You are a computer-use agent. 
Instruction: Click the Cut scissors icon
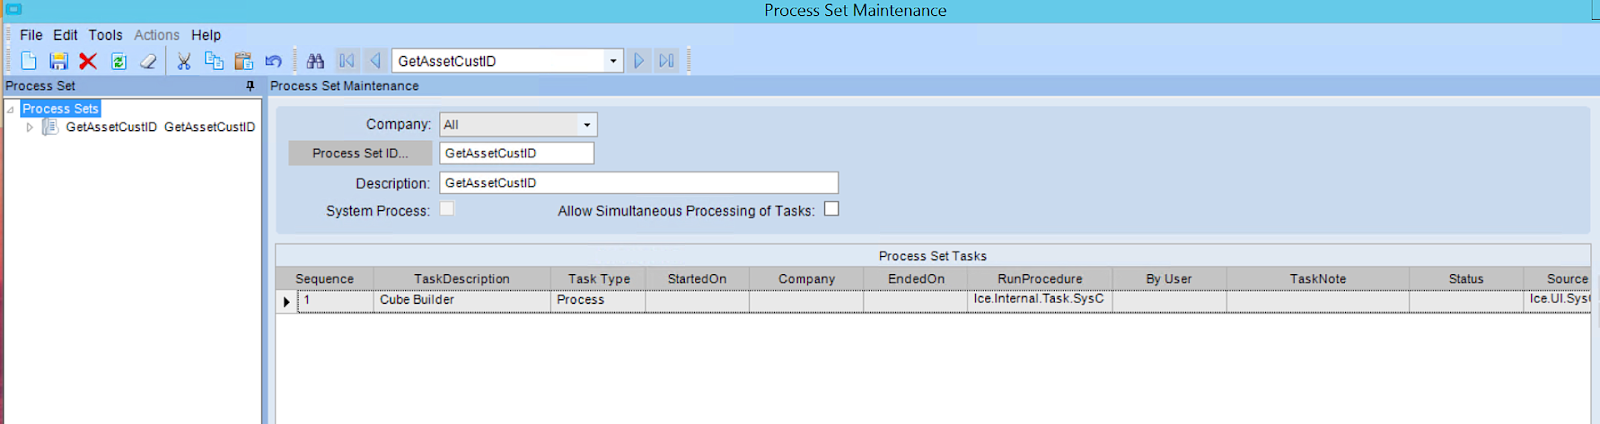(184, 61)
